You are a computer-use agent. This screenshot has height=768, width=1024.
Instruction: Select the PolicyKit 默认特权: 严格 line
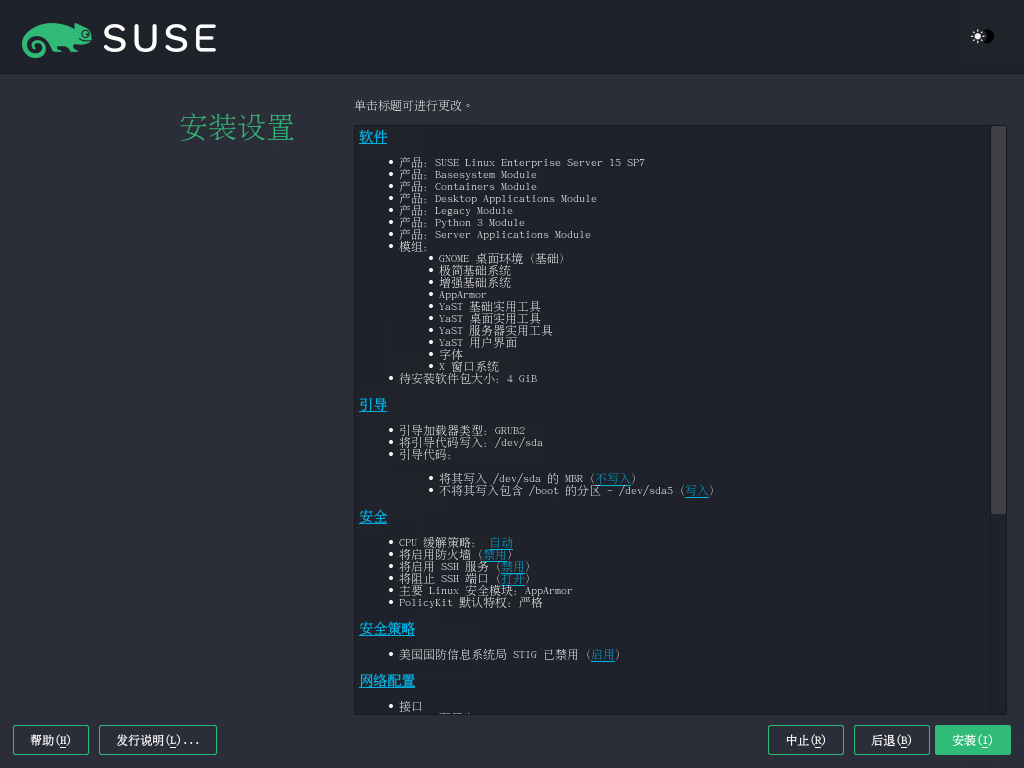(x=471, y=603)
